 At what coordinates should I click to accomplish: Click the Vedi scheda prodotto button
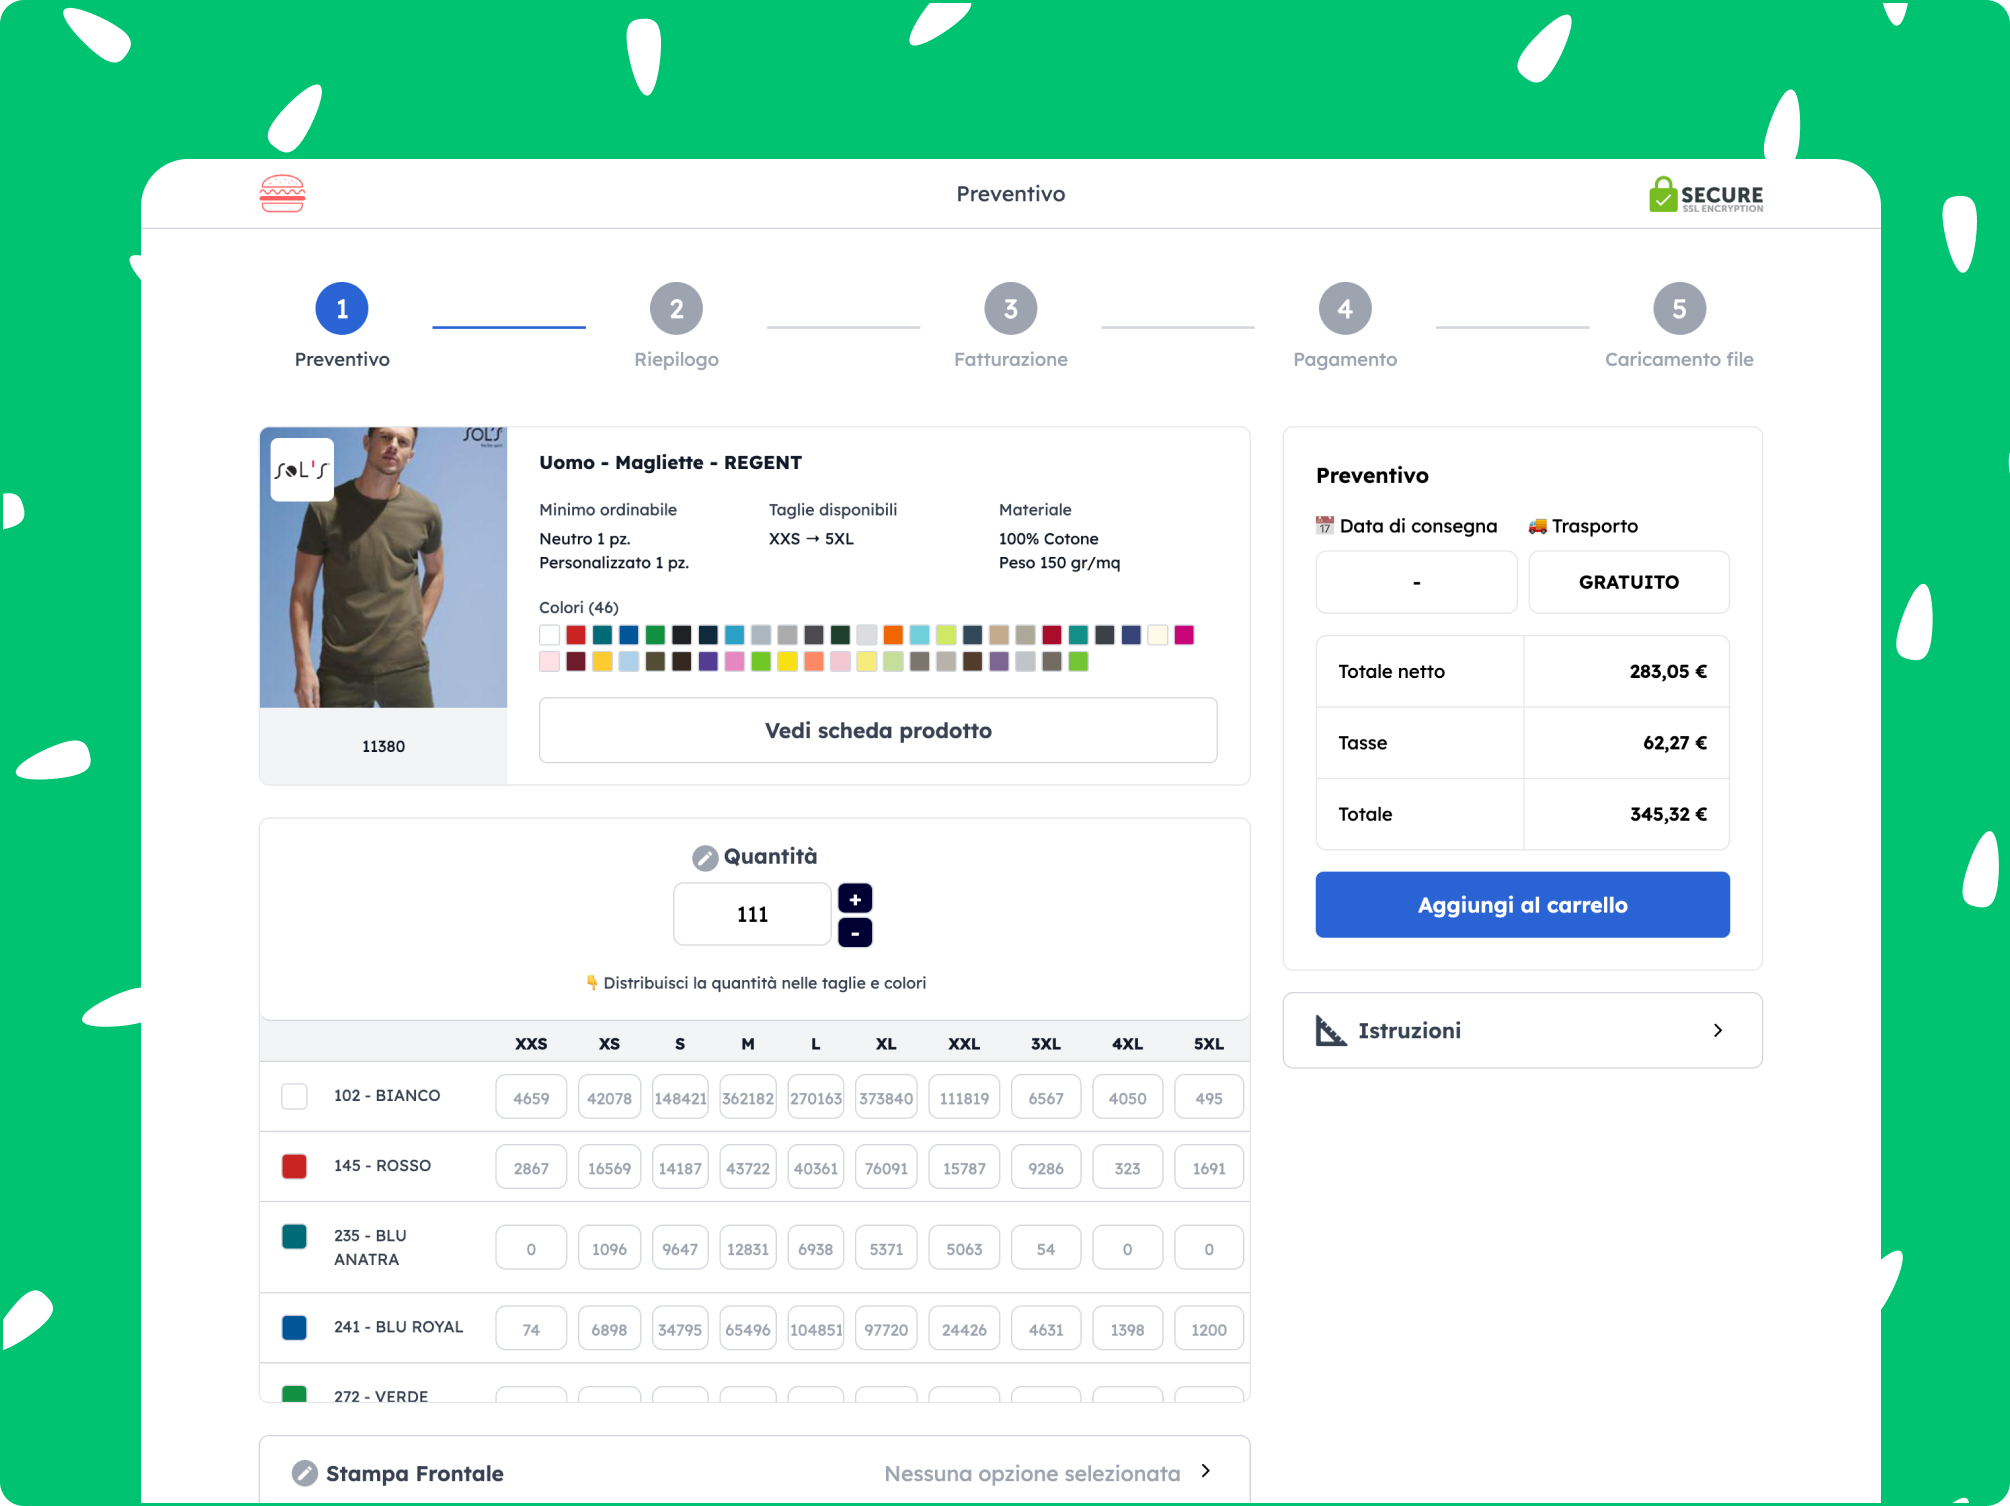pyautogui.click(x=877, y=730)
